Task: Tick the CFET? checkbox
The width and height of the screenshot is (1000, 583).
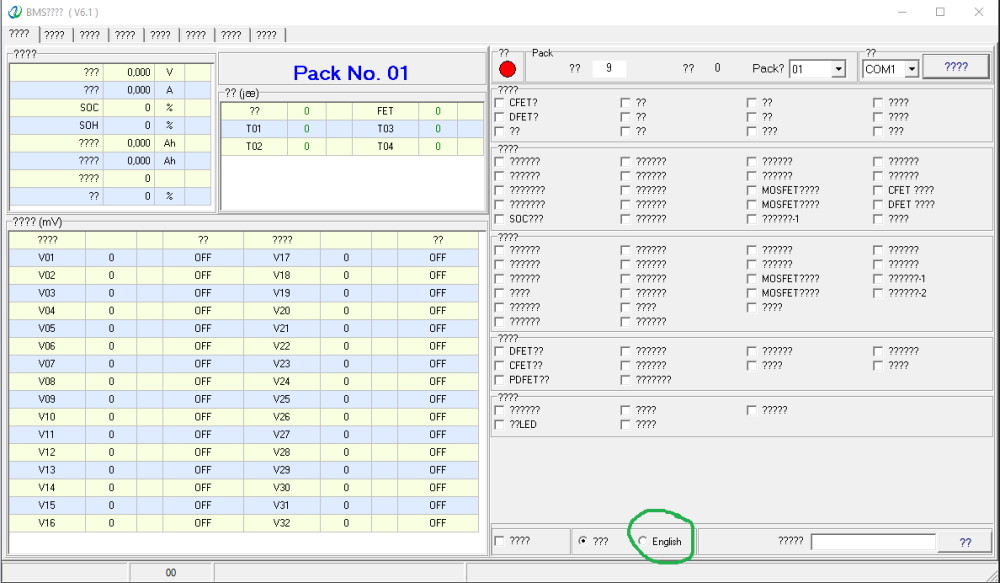Action: coord(499,103)
